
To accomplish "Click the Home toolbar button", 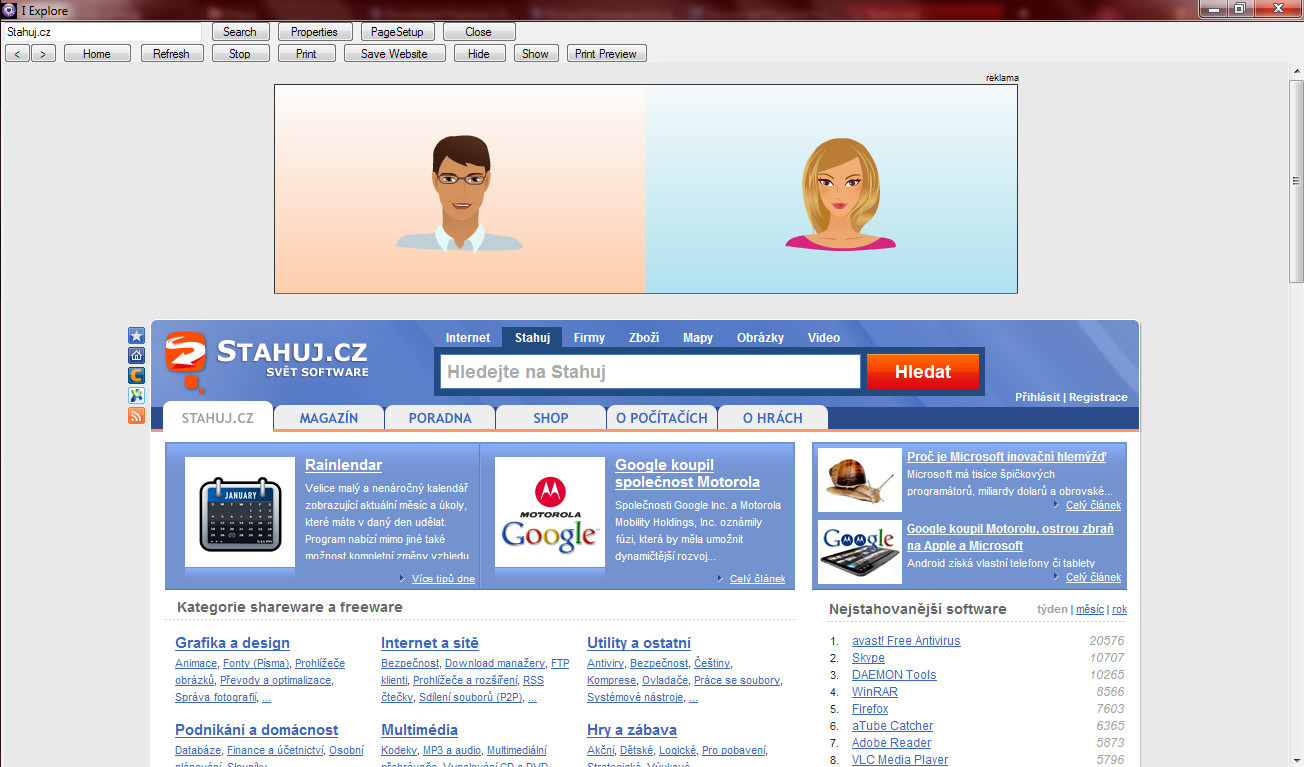I will coord(97,54).
